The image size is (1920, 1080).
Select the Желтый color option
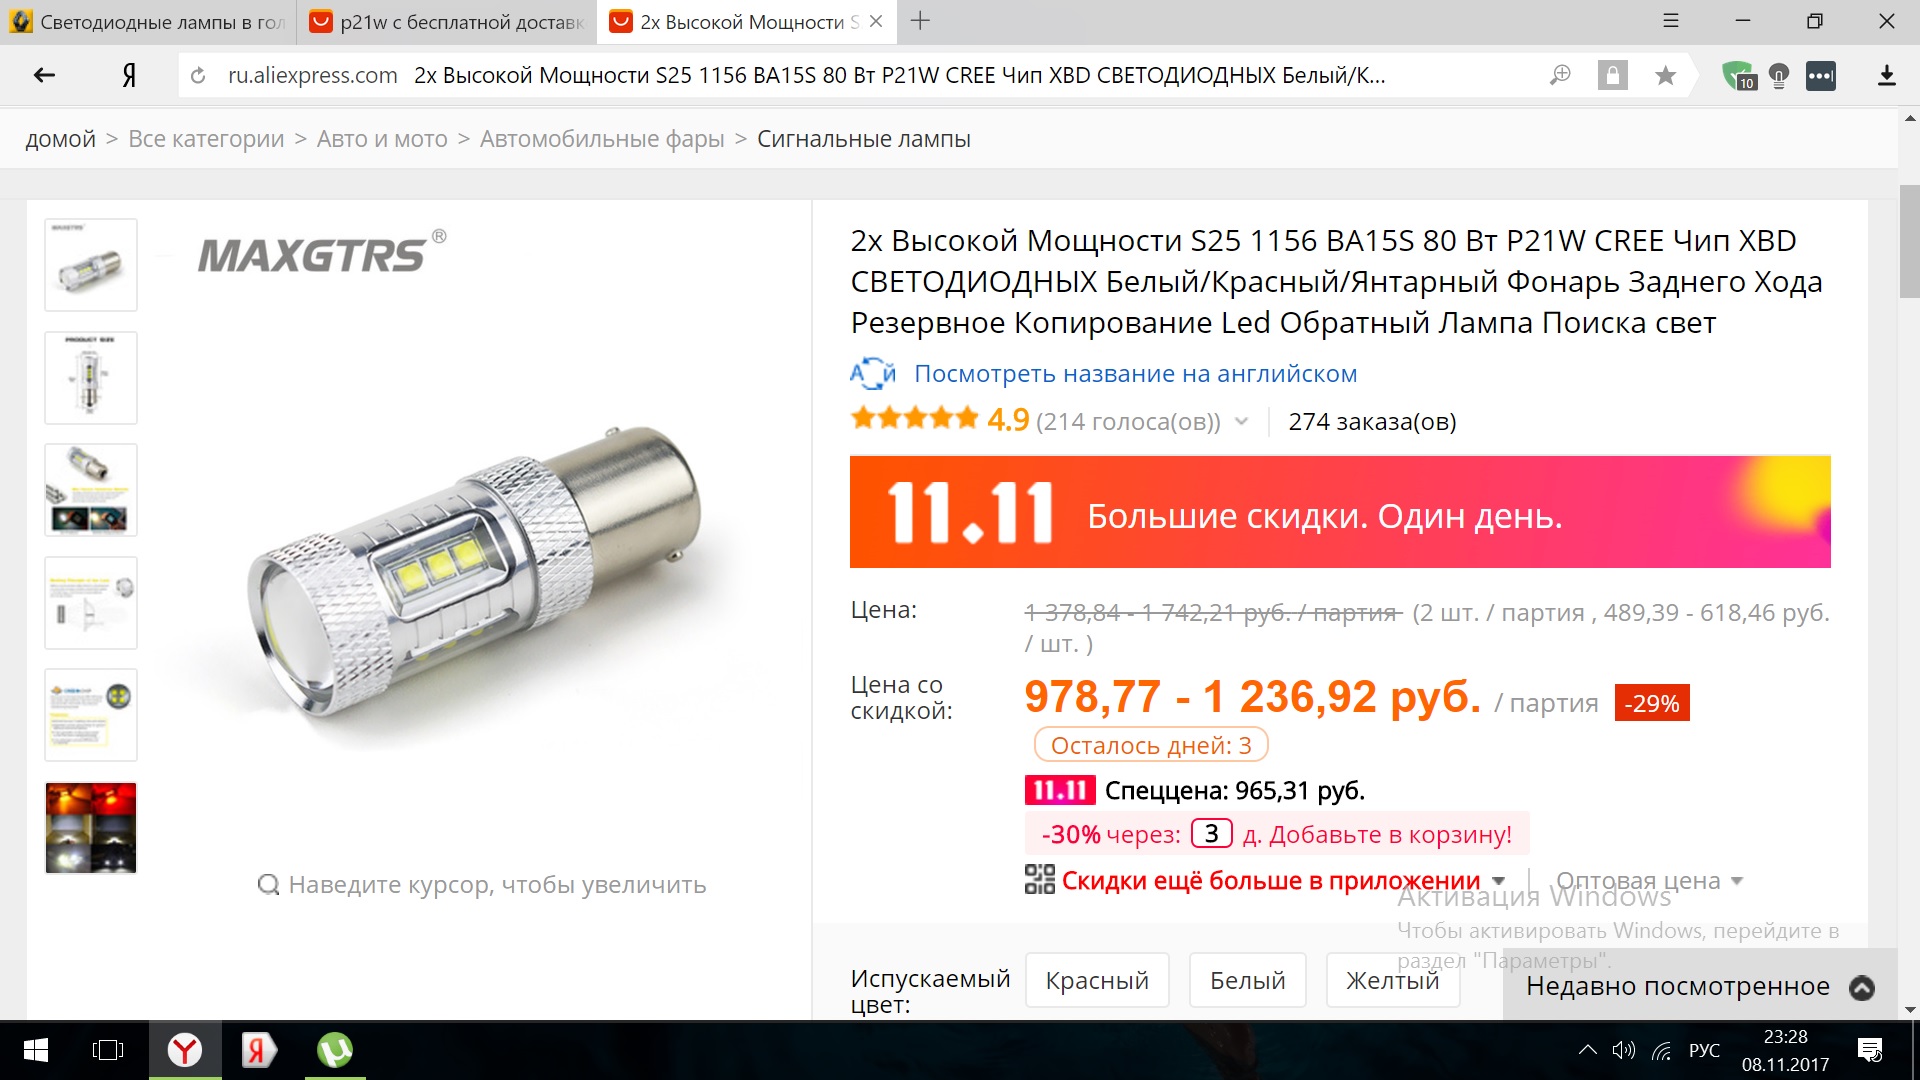click(x=1392, y=980)
